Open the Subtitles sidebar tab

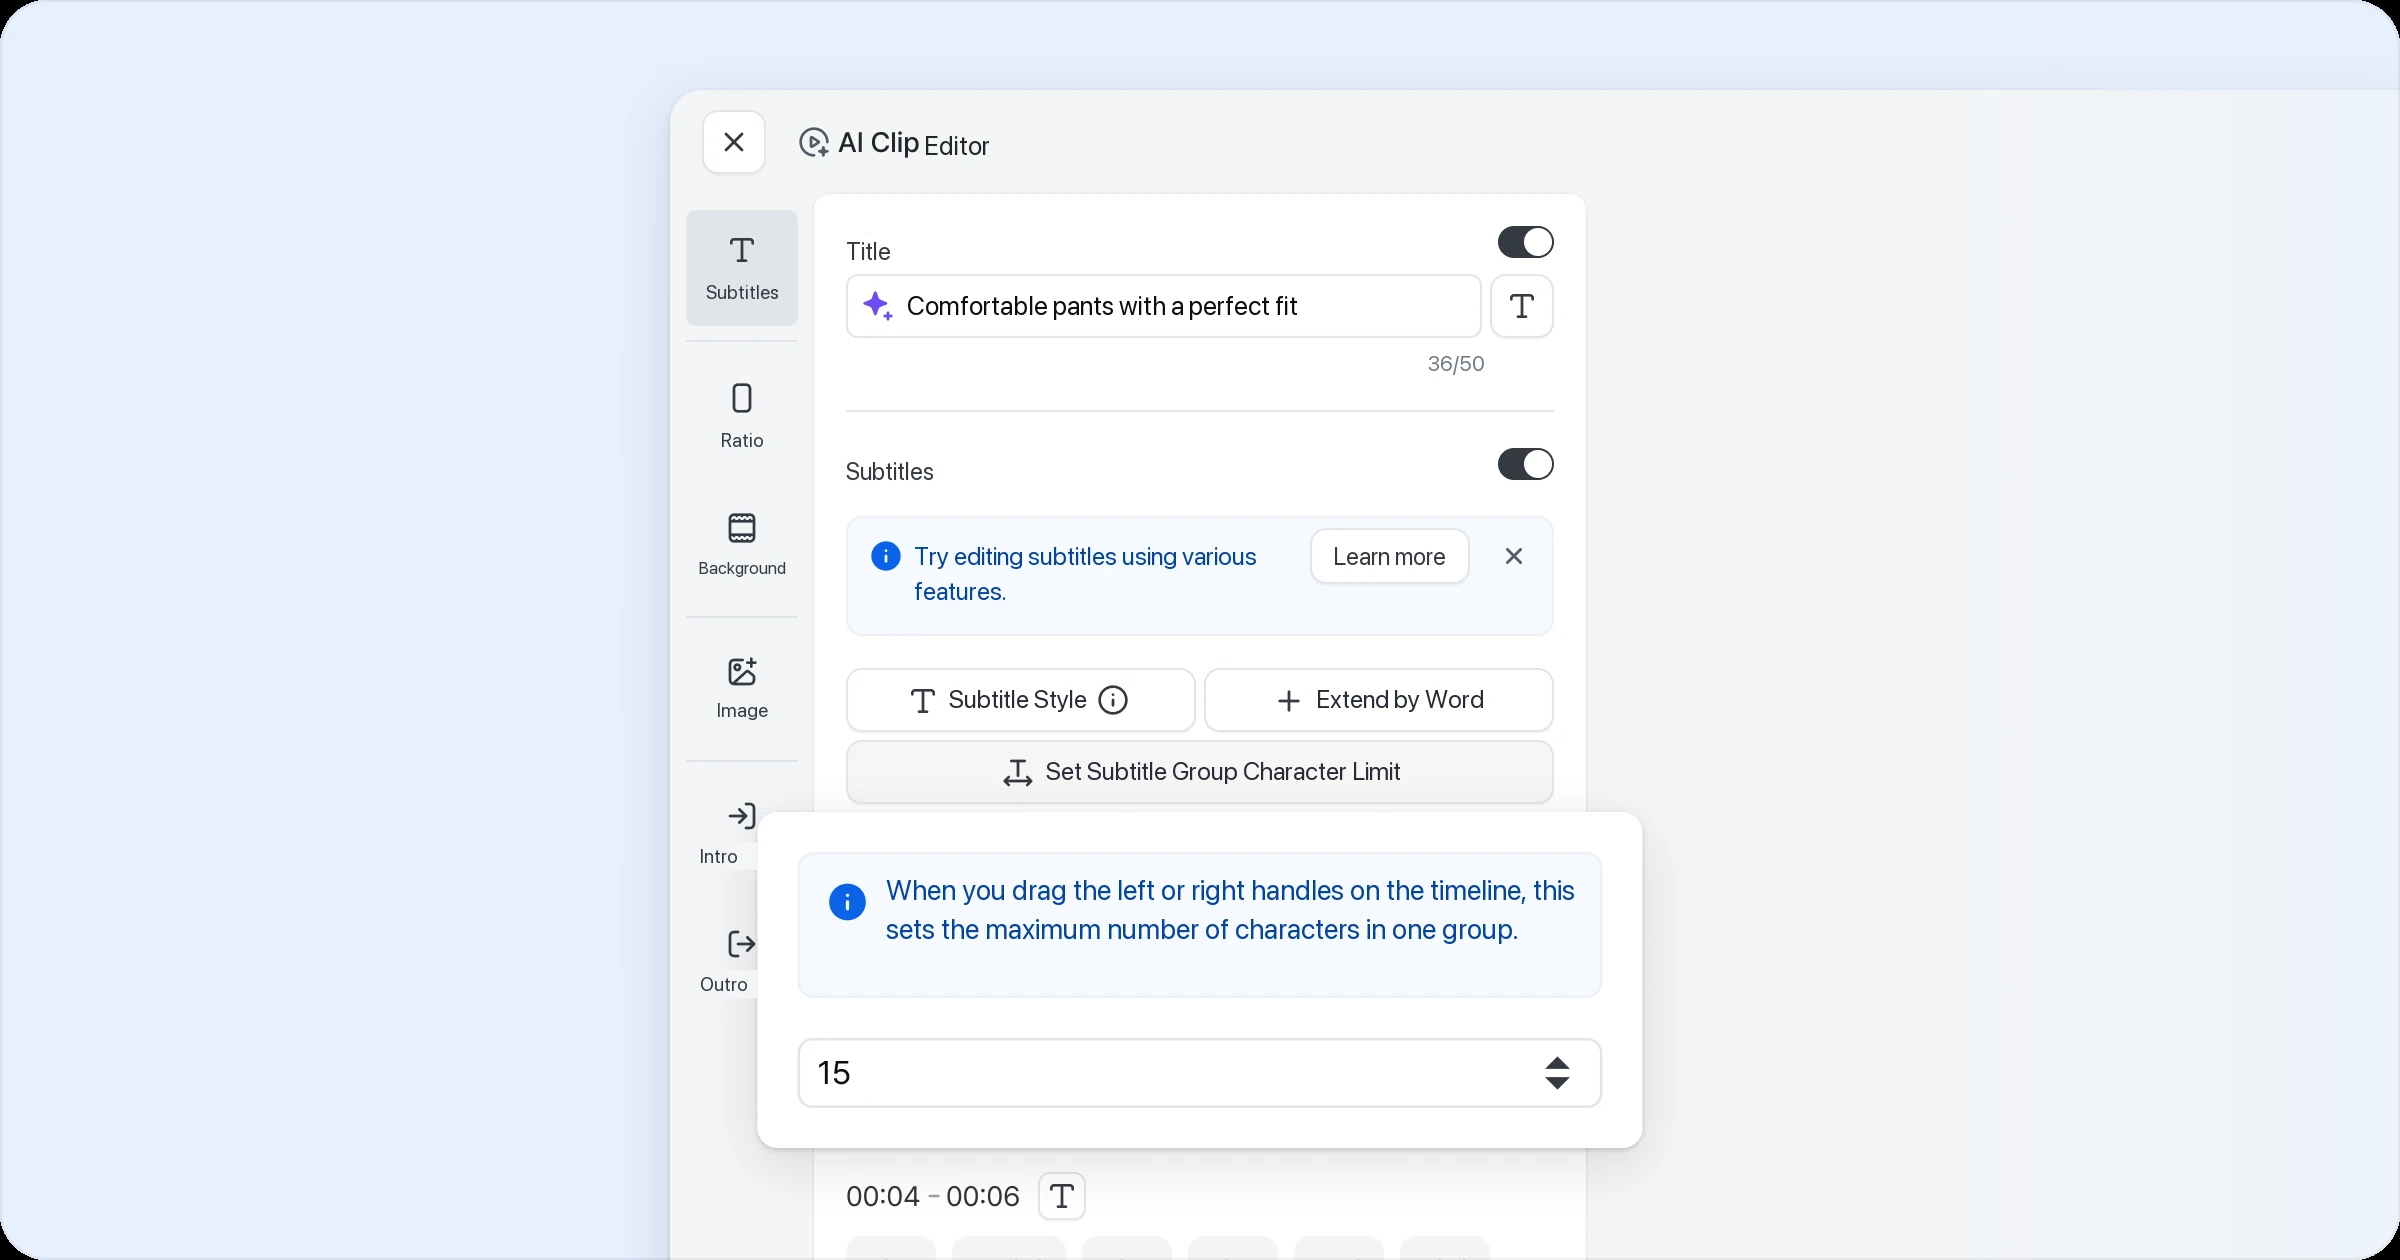(x=742, y=268)
